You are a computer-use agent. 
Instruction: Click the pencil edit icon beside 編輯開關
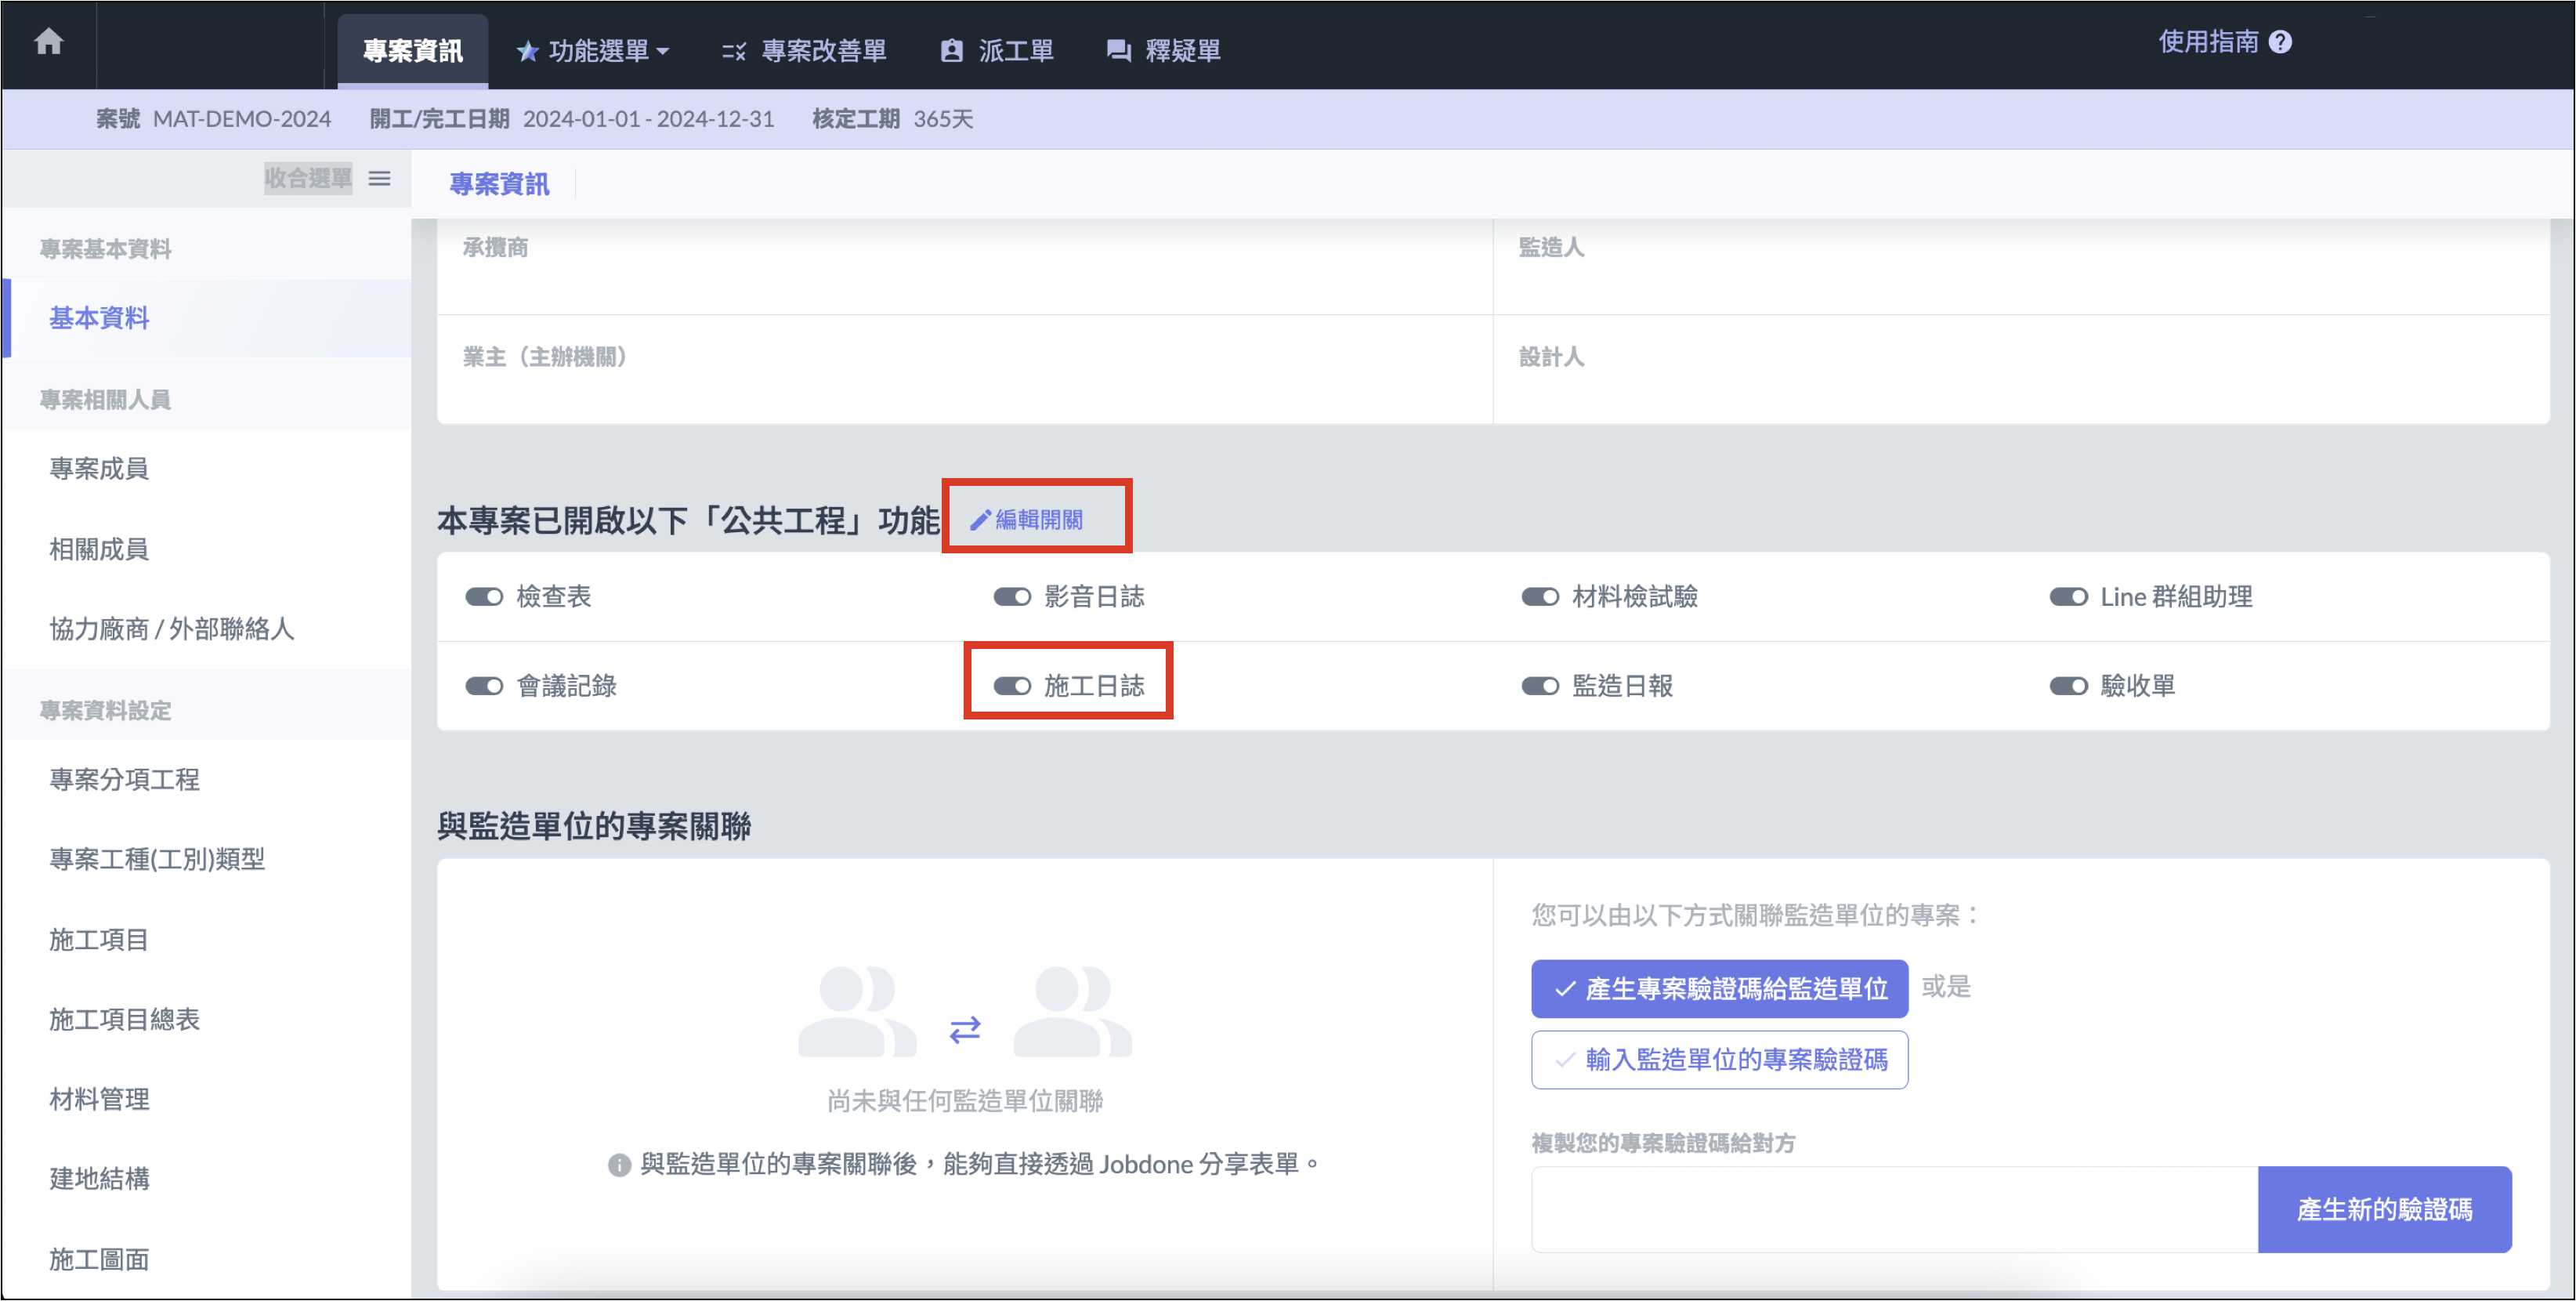pyautogui.click(x=980, y=520)
